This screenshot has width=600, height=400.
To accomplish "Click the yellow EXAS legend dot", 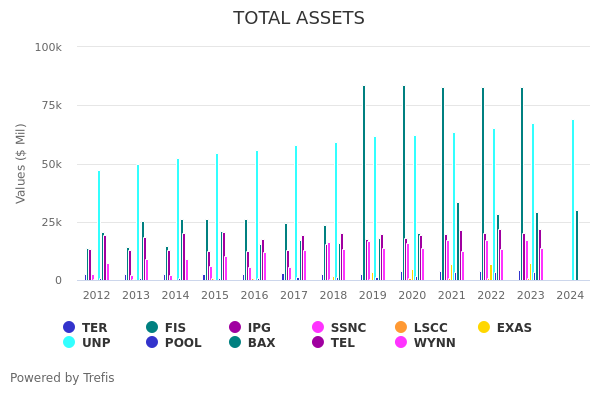I will [484, 327].
